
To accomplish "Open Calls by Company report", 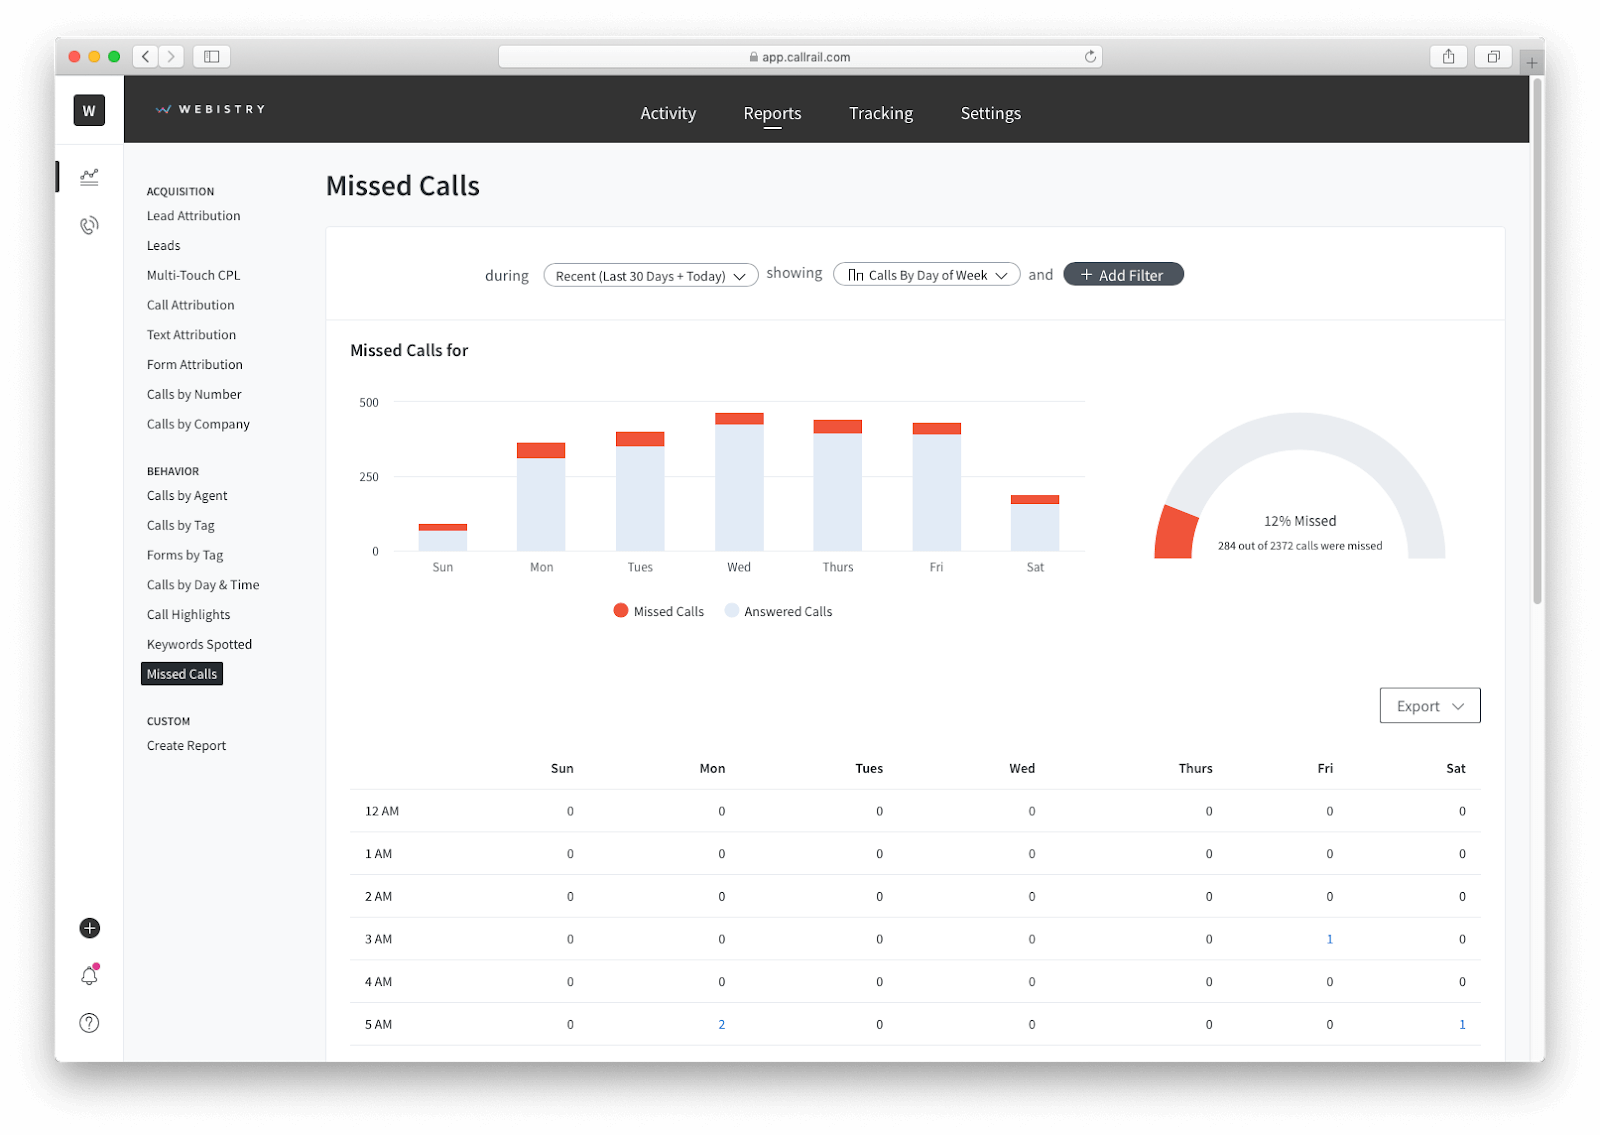I will click(198, 425).
